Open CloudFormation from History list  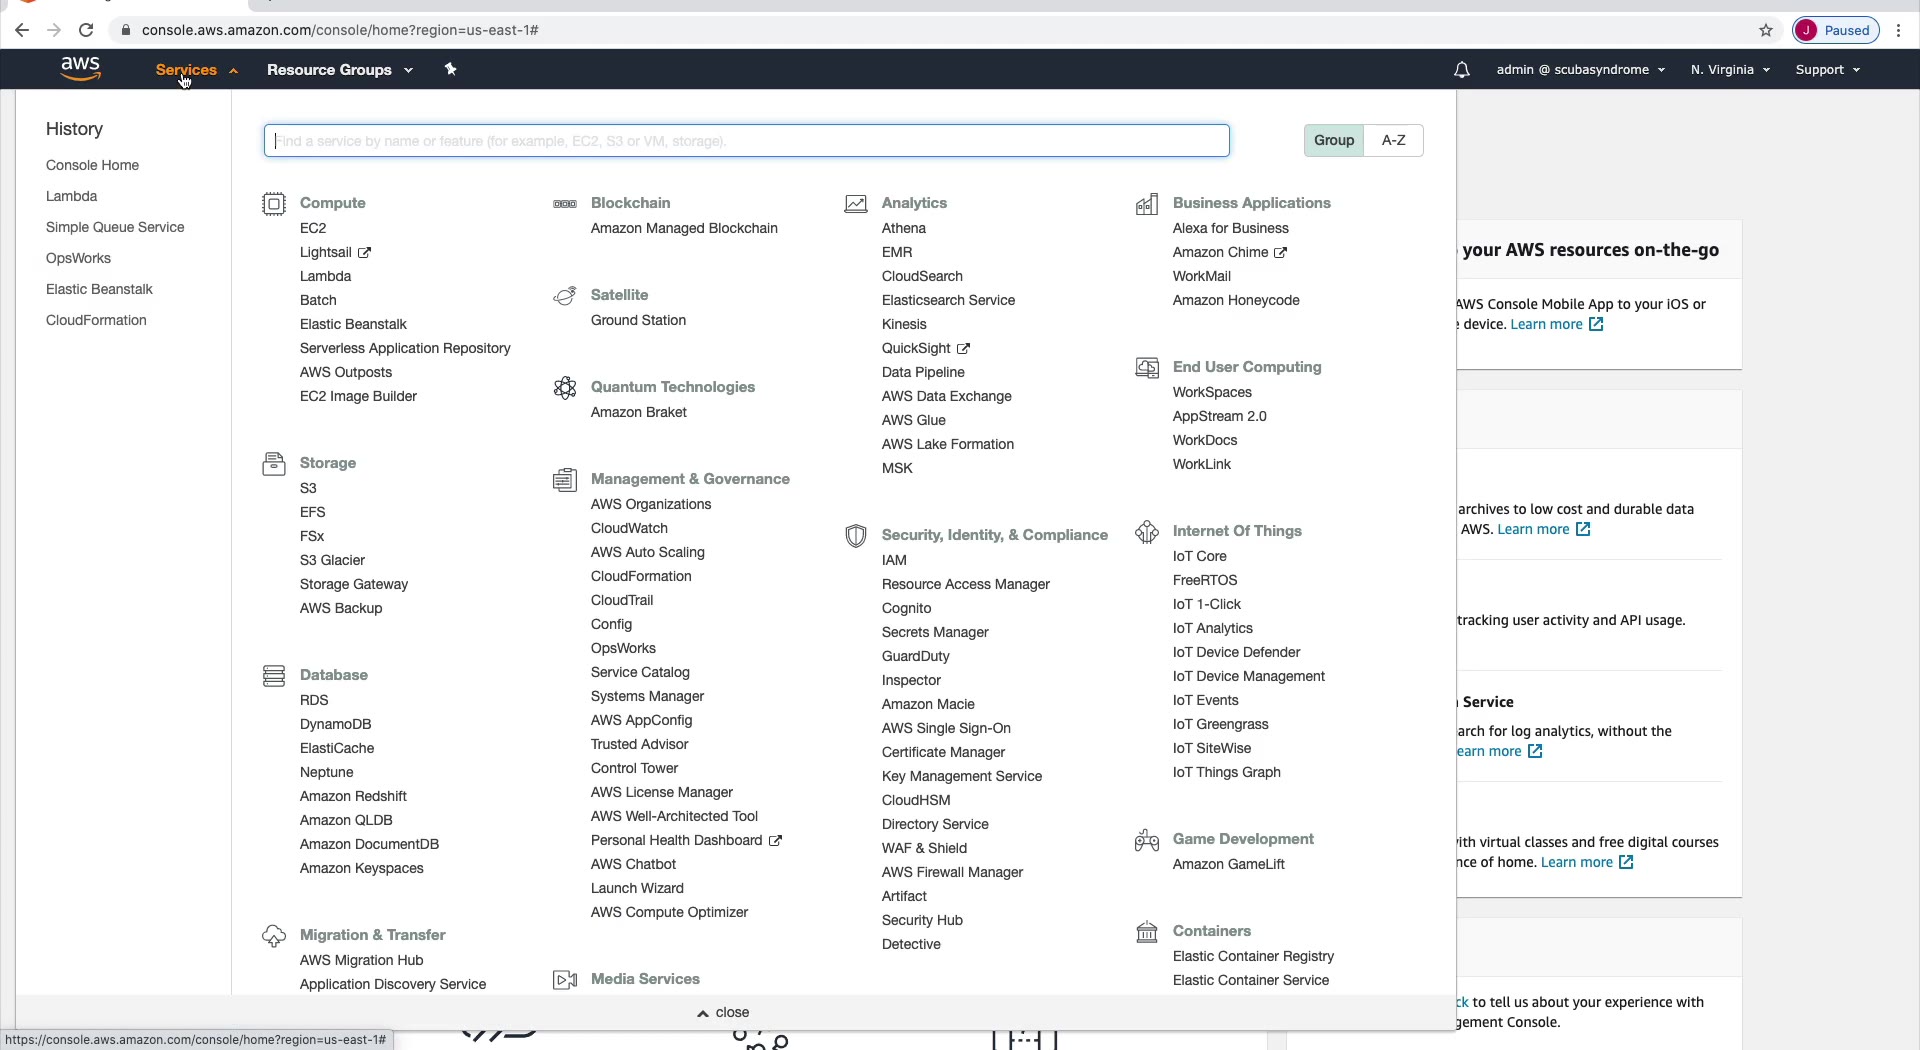[x=96, y=320]
